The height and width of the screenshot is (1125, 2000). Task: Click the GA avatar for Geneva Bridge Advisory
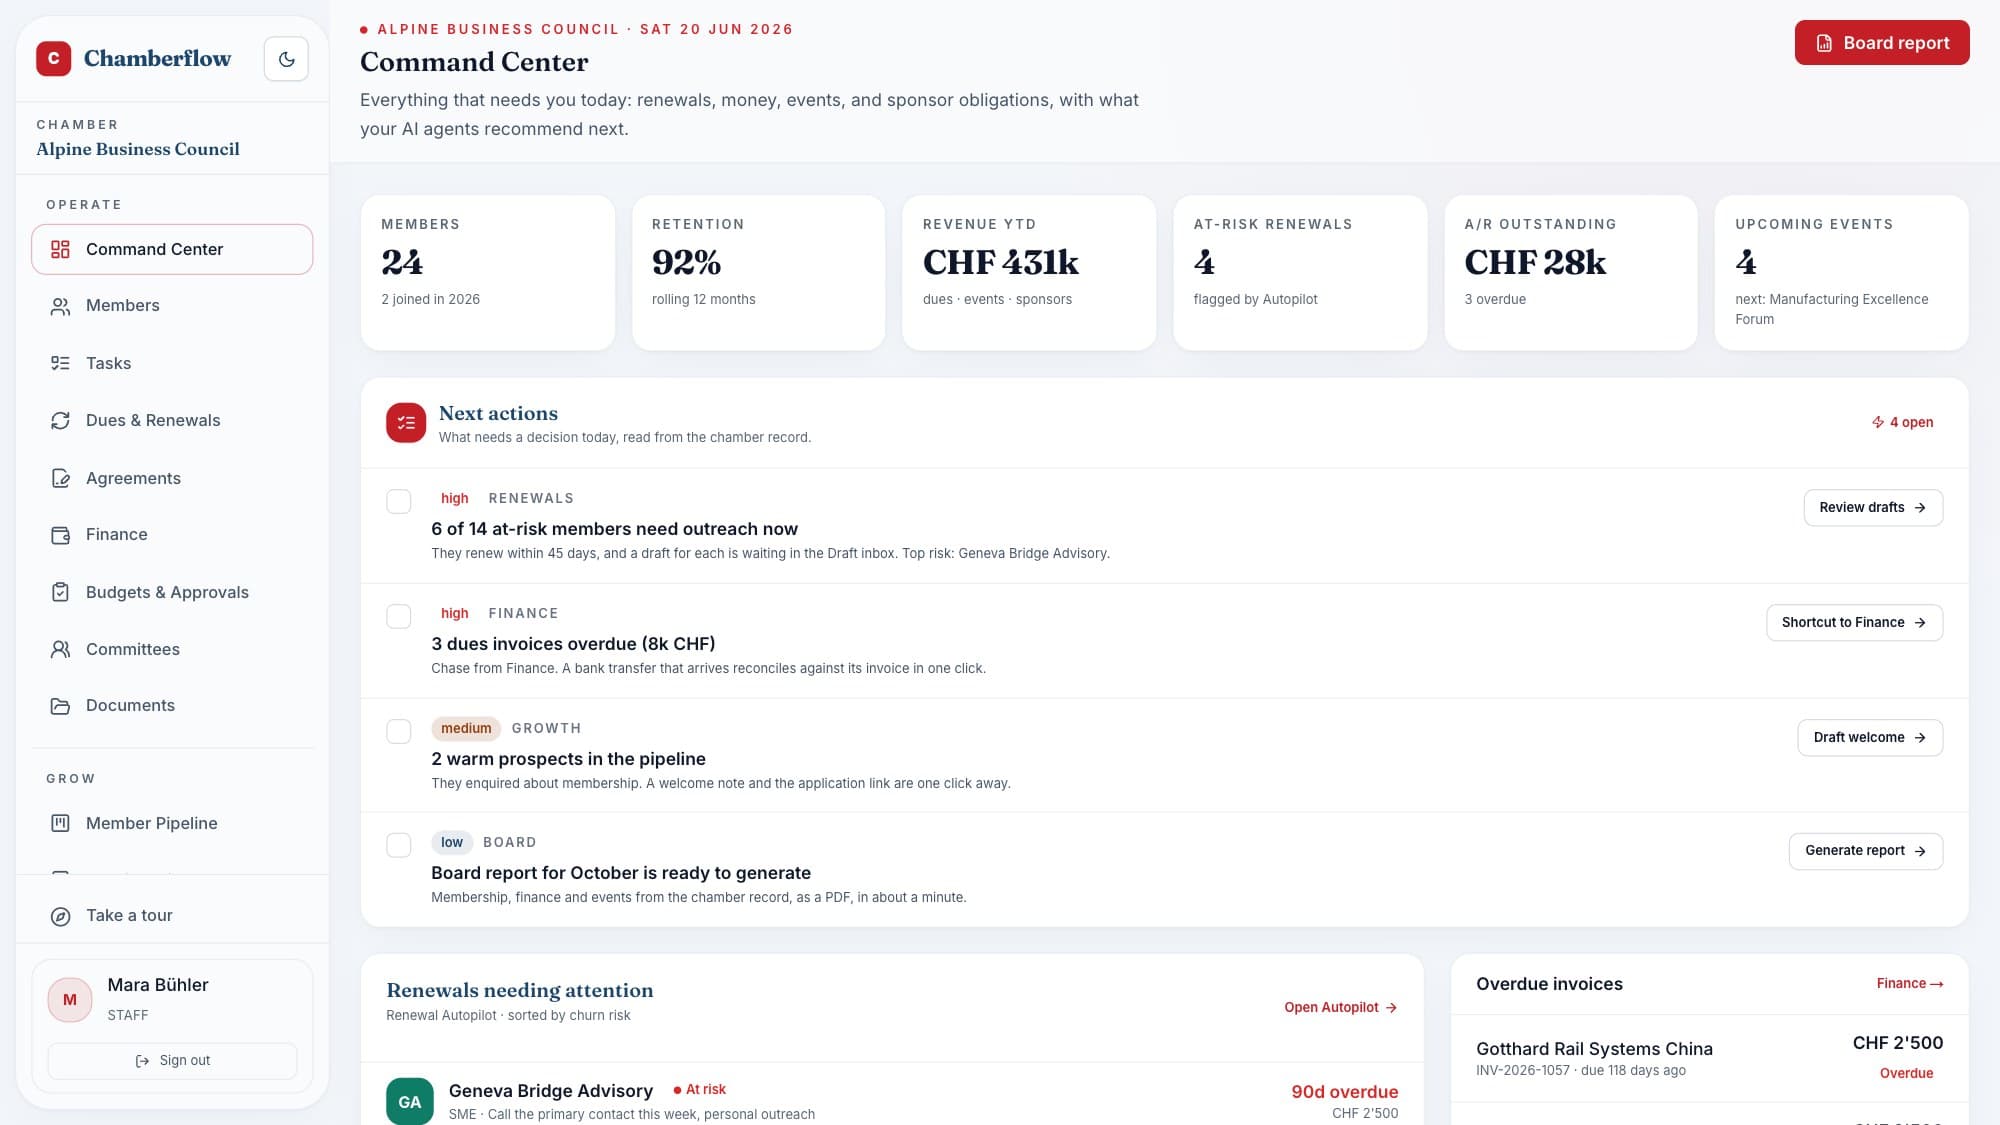point(410,1101)
